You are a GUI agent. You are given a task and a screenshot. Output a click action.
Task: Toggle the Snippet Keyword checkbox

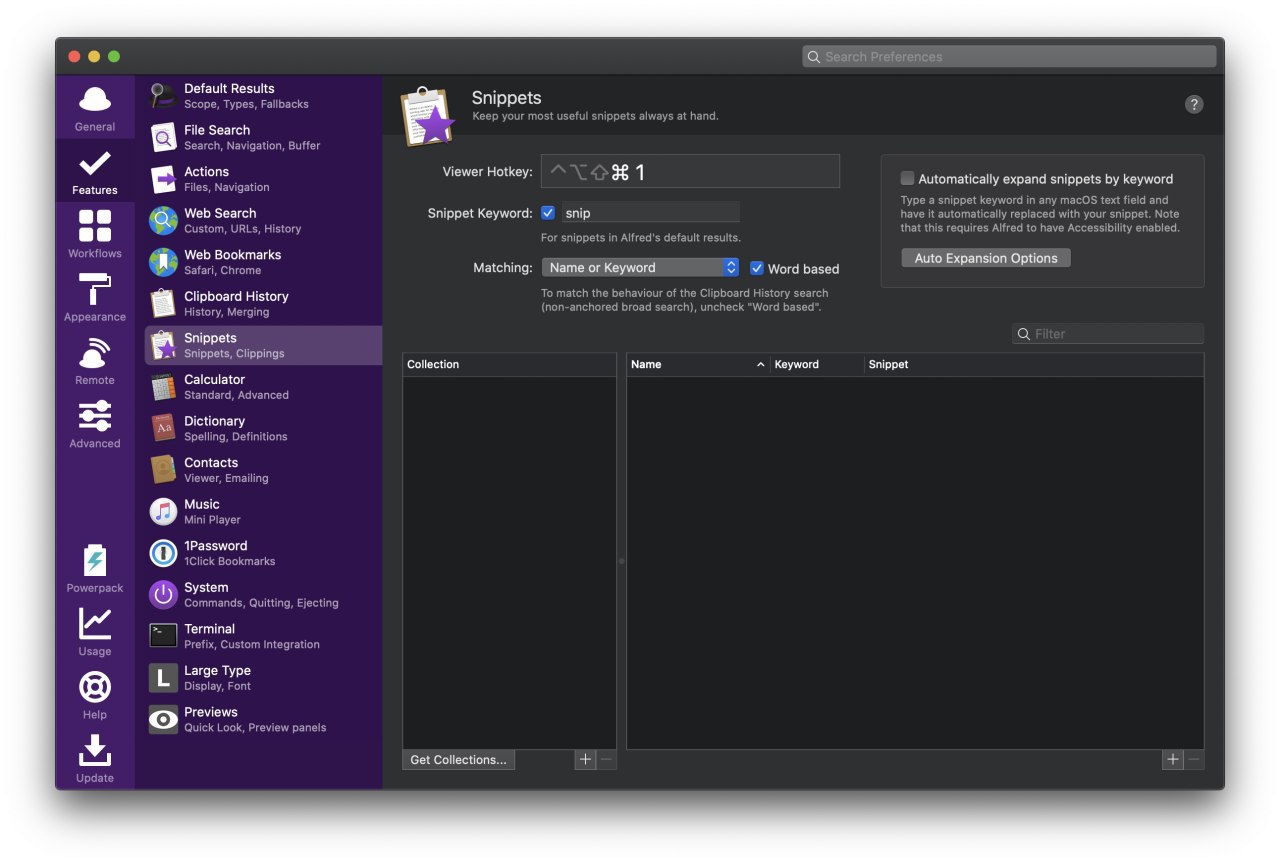548,212
